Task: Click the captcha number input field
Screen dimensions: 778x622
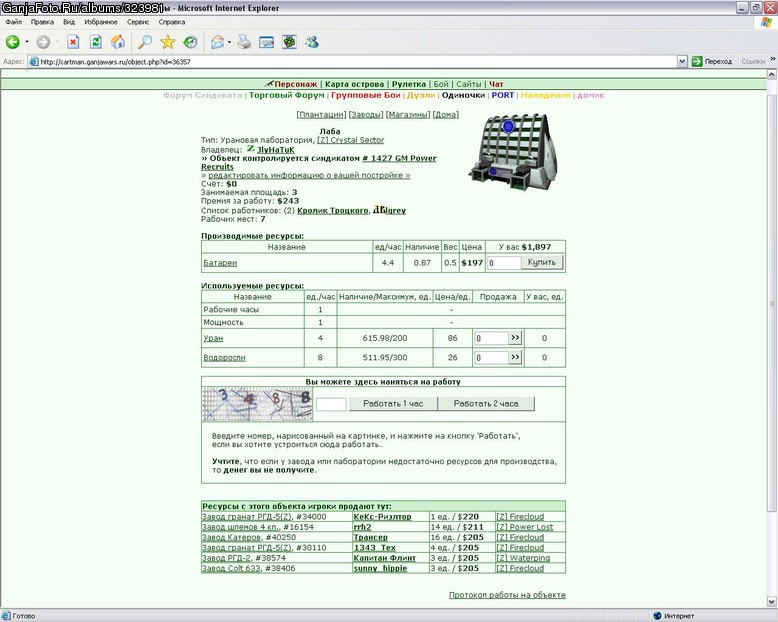Action: 331,404
